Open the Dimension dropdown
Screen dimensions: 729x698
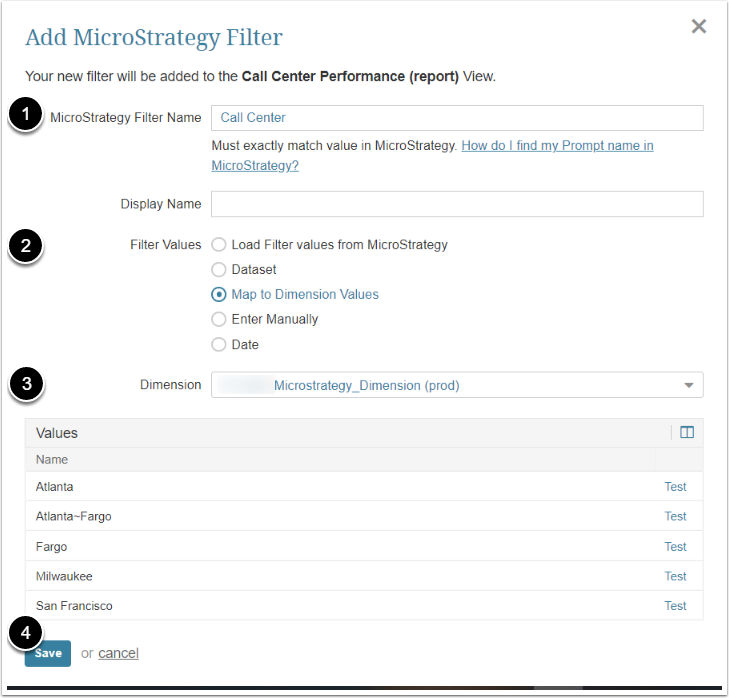457,385
